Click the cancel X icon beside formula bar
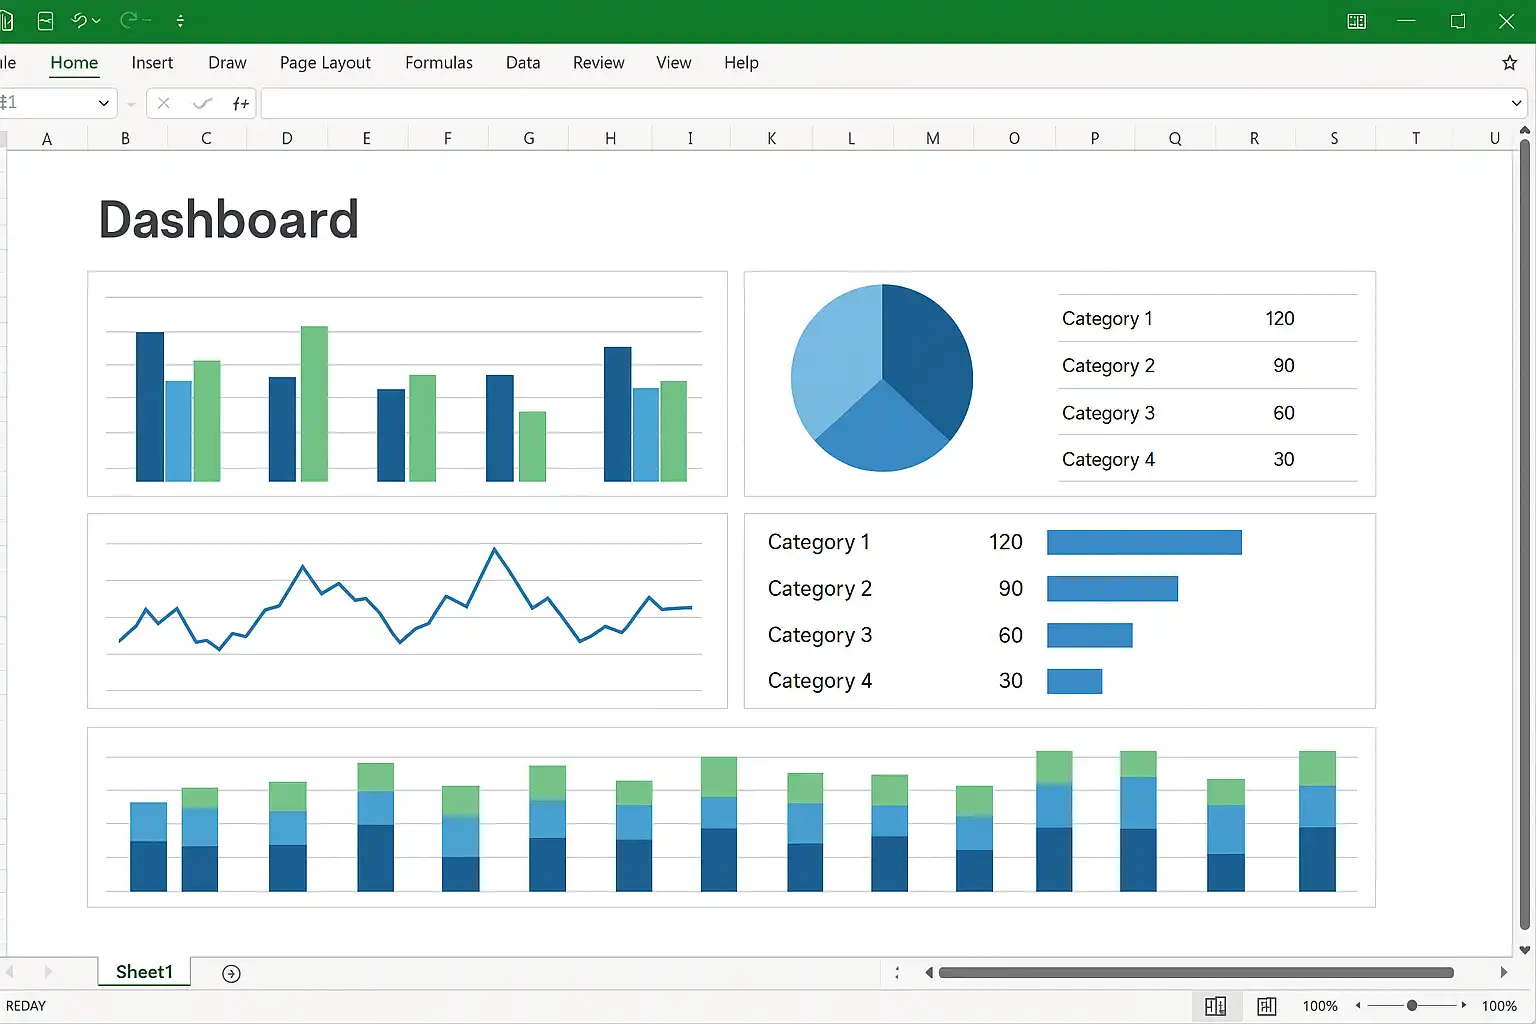The image size is (1536, 1024). (164, 103)
